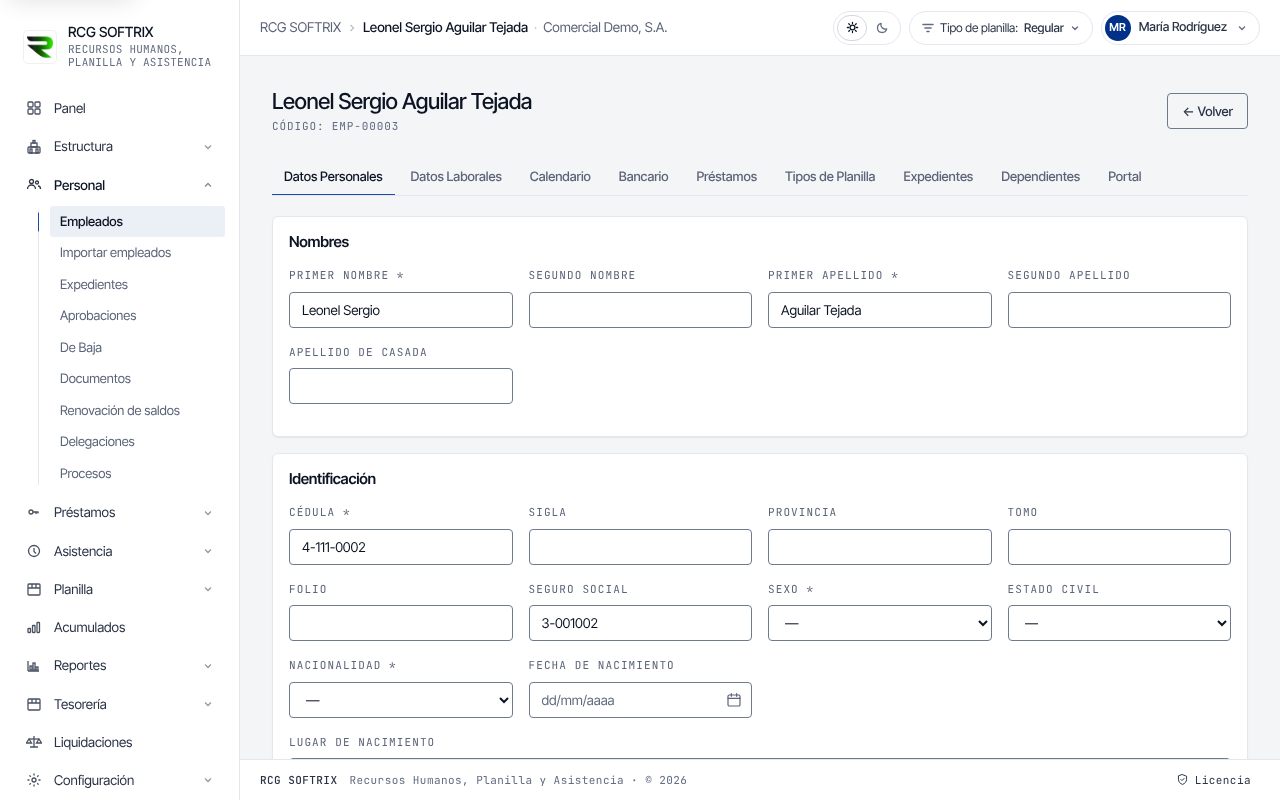The image size is (1280, 800).
Task: Click the Primer Apellido input field
Action: 880,310
